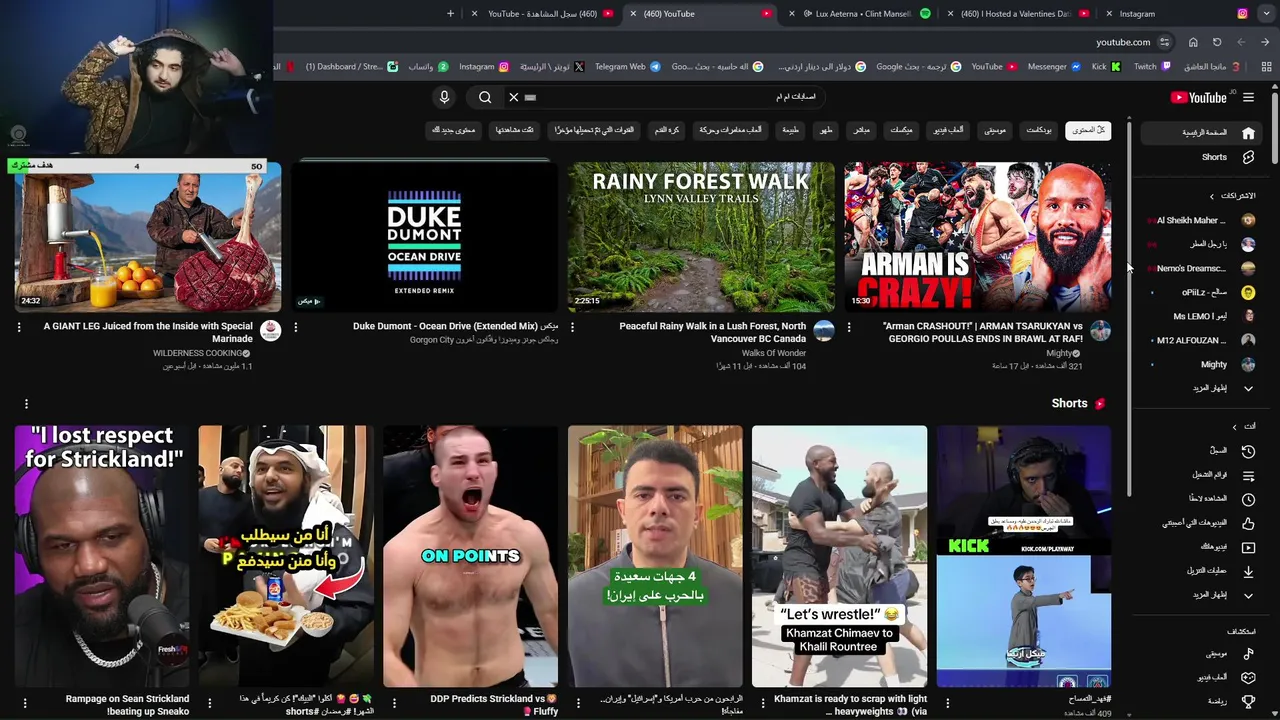Screen dimensions: 1280x720
Task: Open Liked videos thumbs-up icon
Action: coord(1248,523)
